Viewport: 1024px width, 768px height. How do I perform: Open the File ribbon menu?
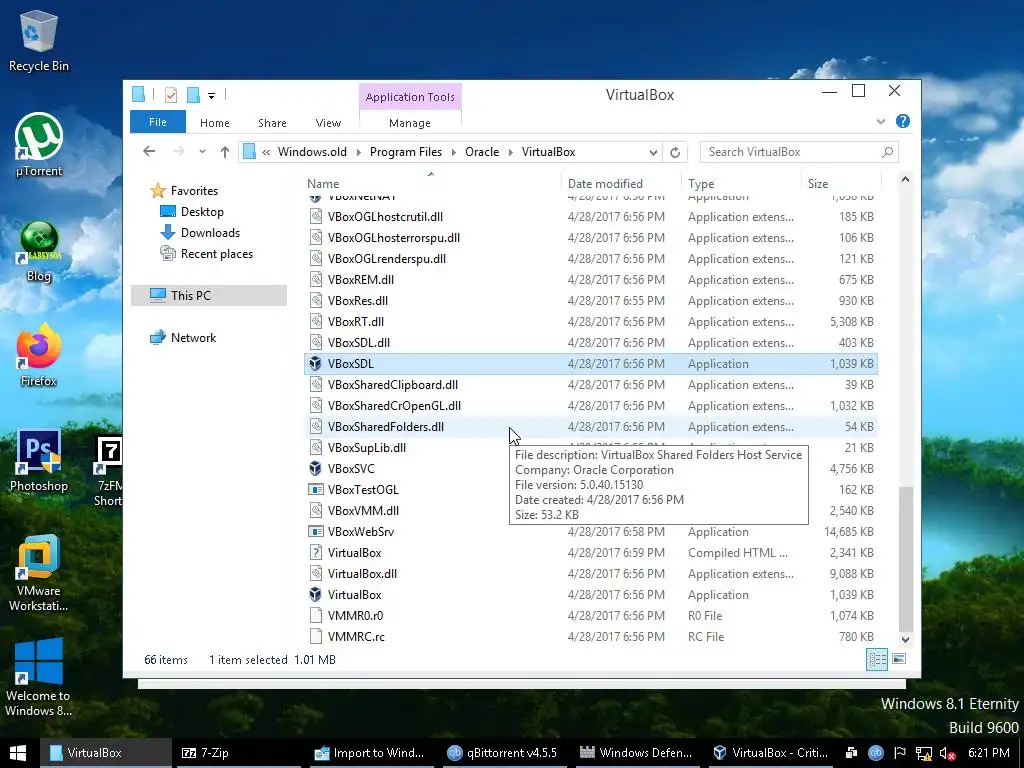[157, 122]
